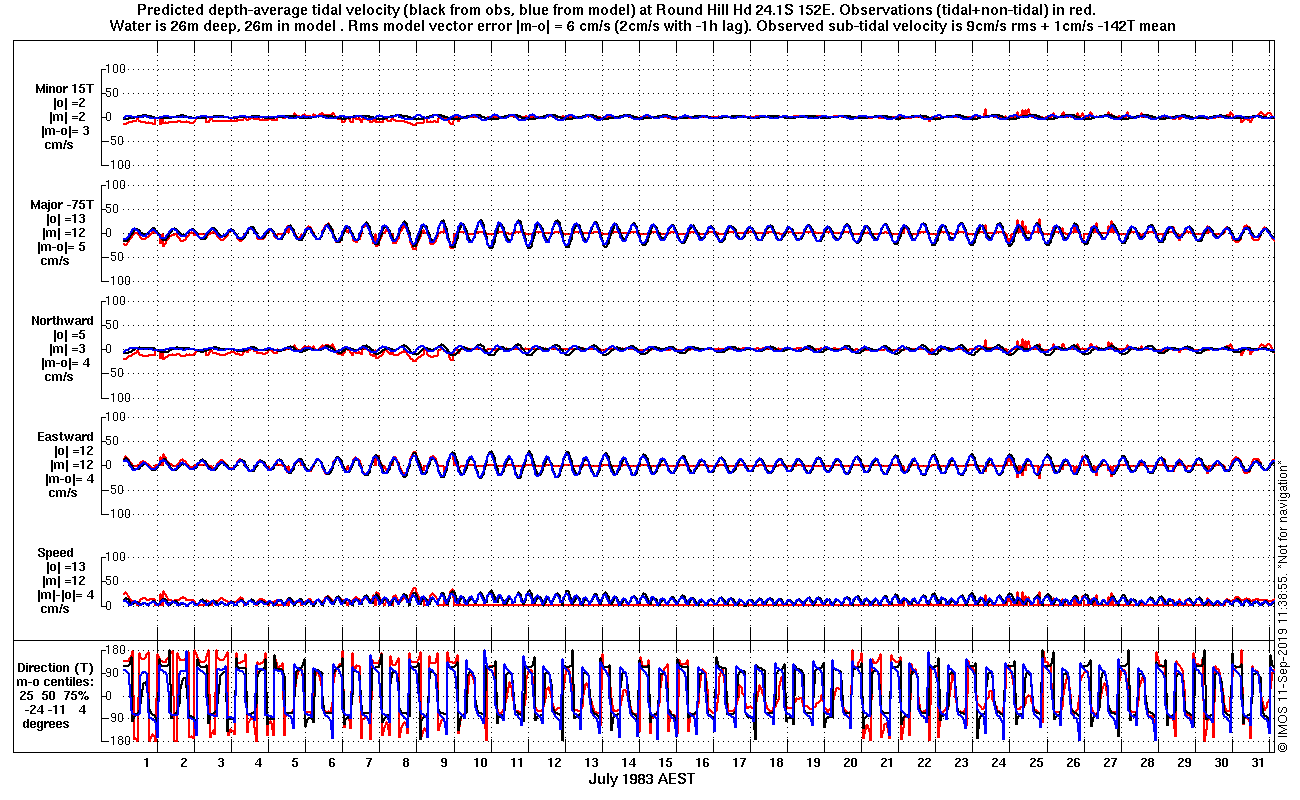Click the date axis label '19'

point(813,762)
